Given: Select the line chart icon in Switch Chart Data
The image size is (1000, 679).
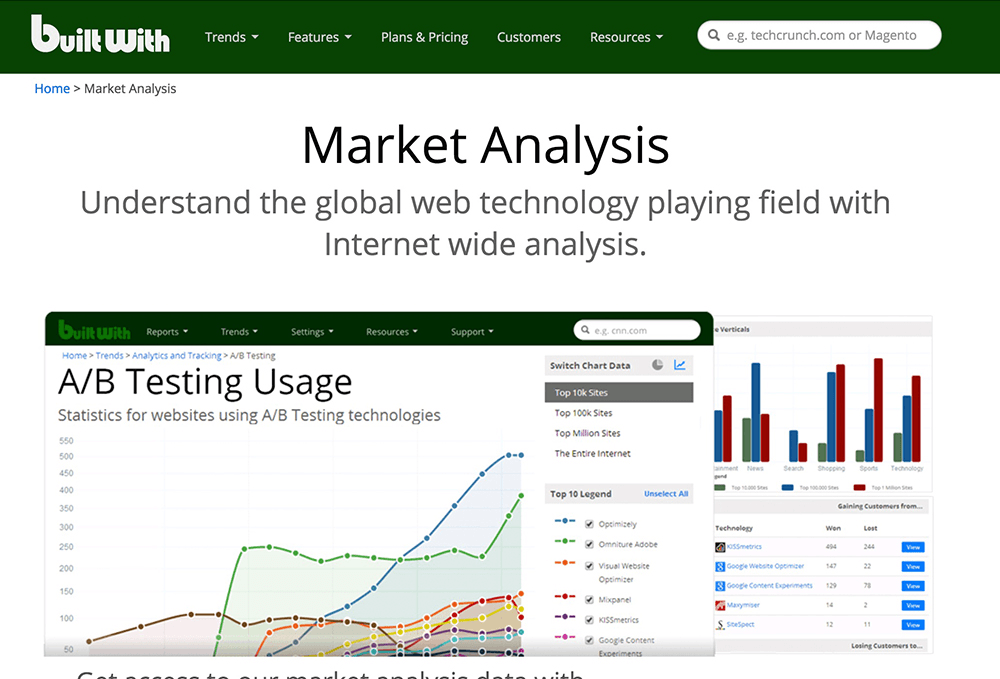Looking at the screenshot, I should point(680,365).
